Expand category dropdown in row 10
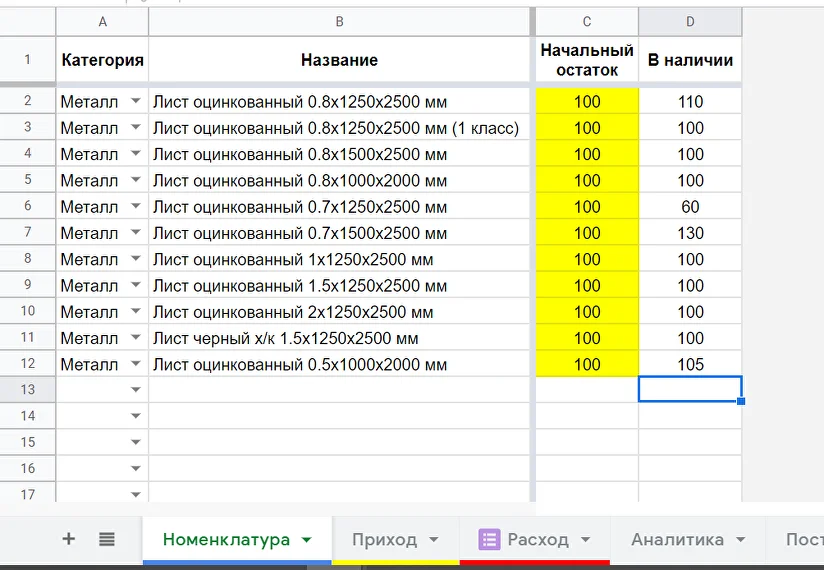The width and height of the screenshot is (824, 570). point(136,311)
